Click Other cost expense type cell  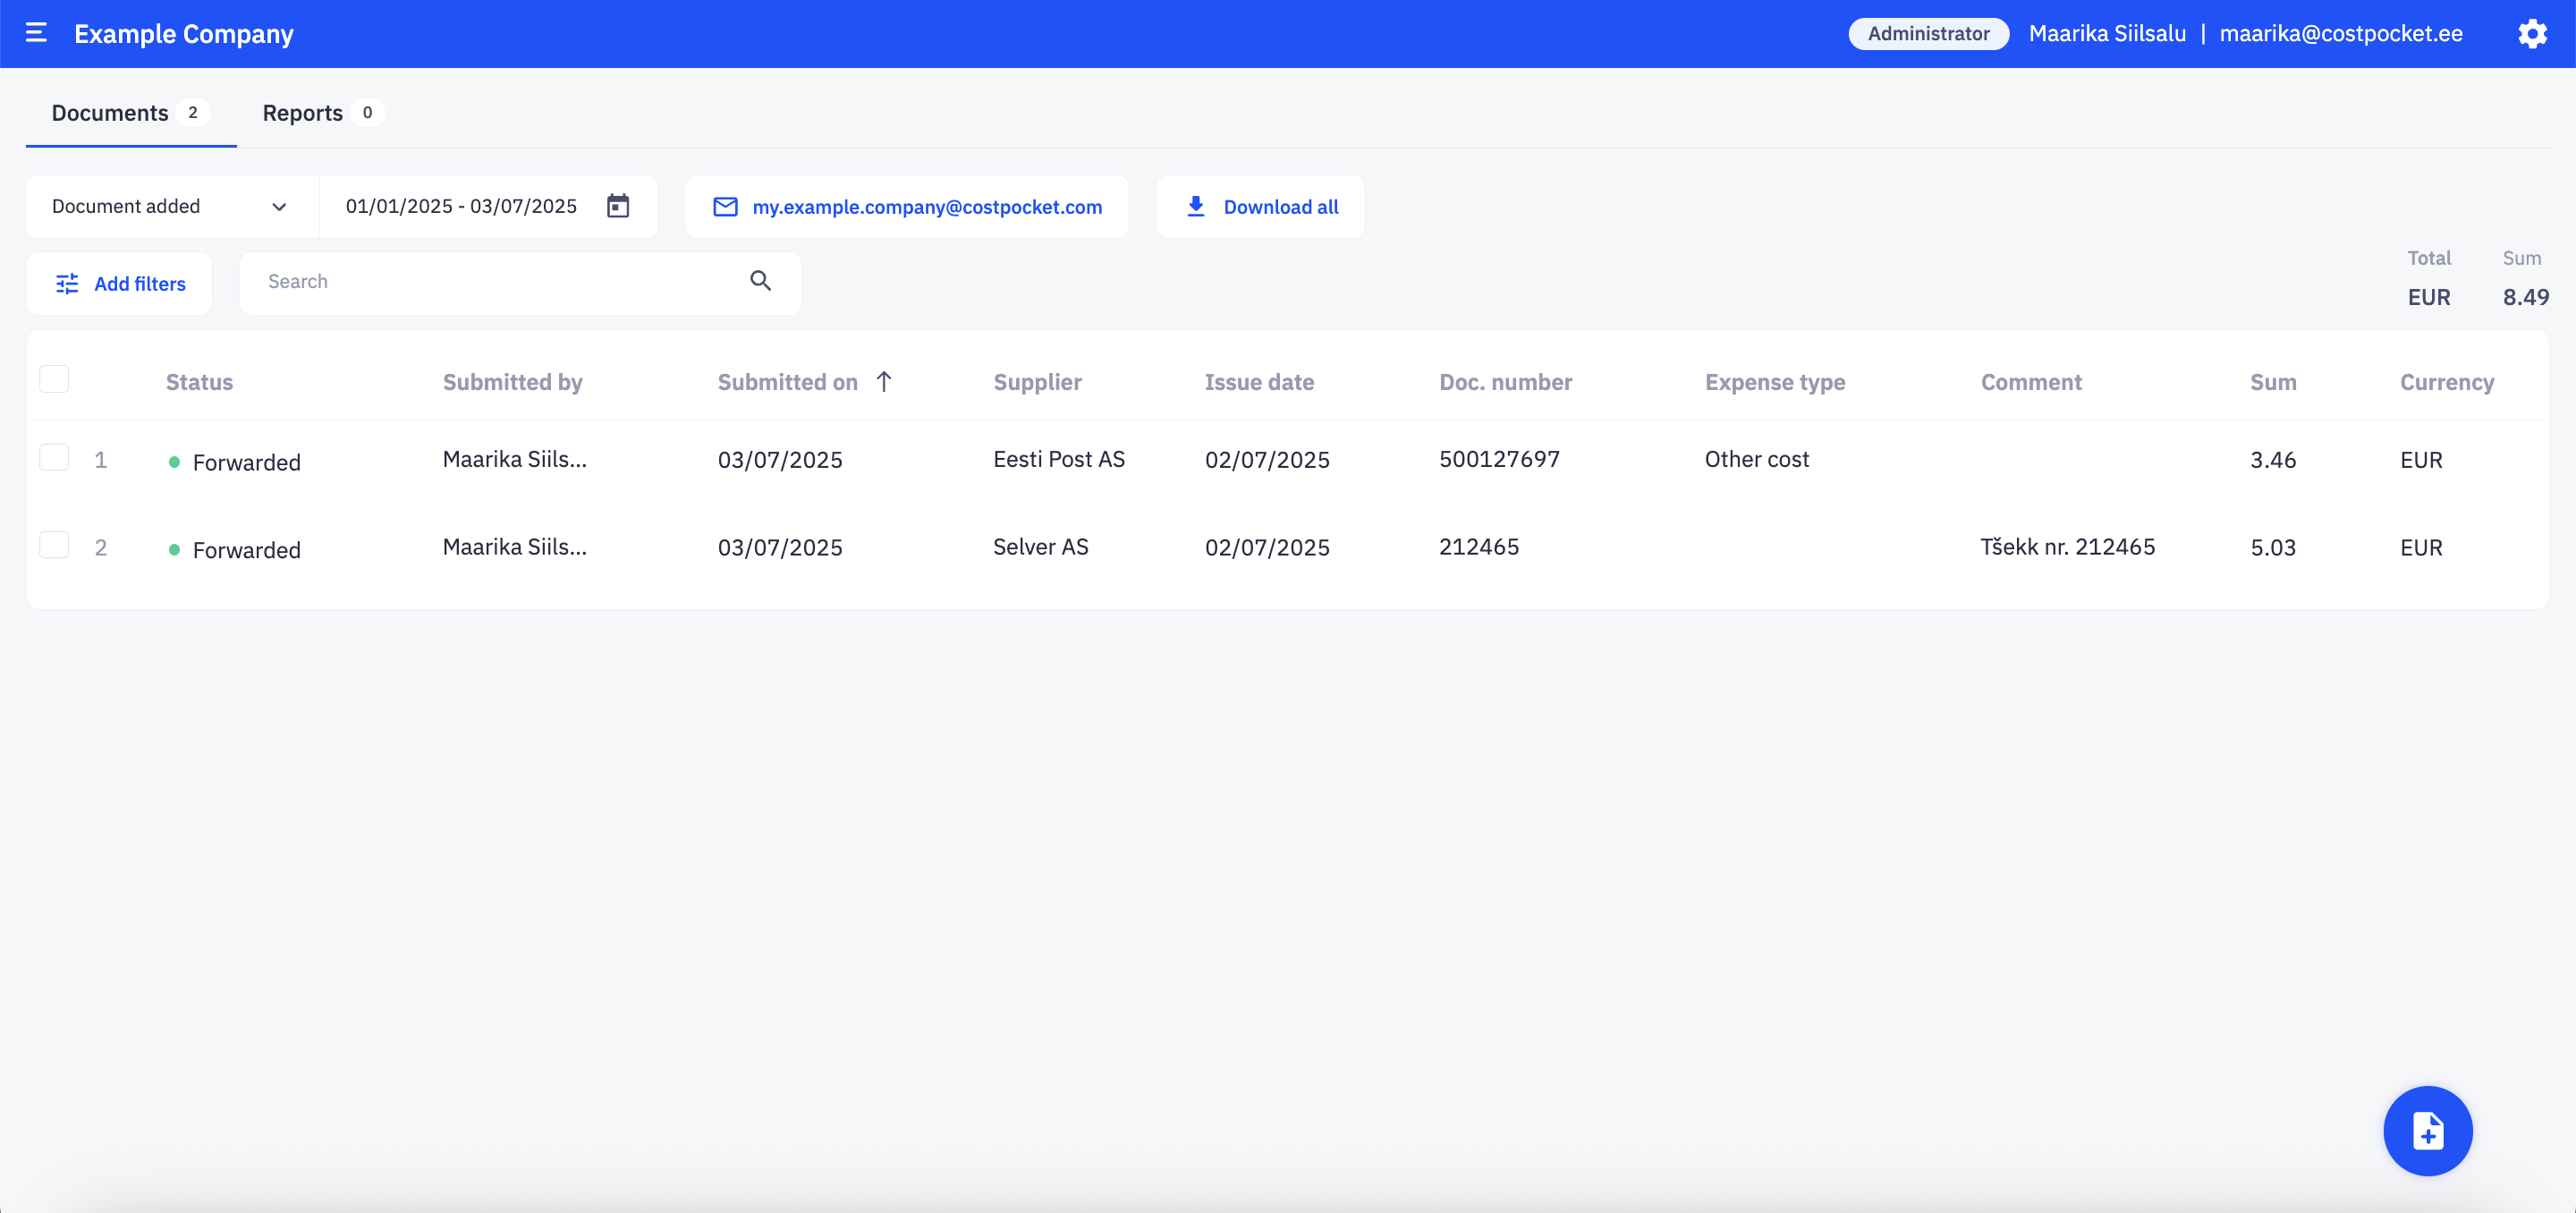1757,459
